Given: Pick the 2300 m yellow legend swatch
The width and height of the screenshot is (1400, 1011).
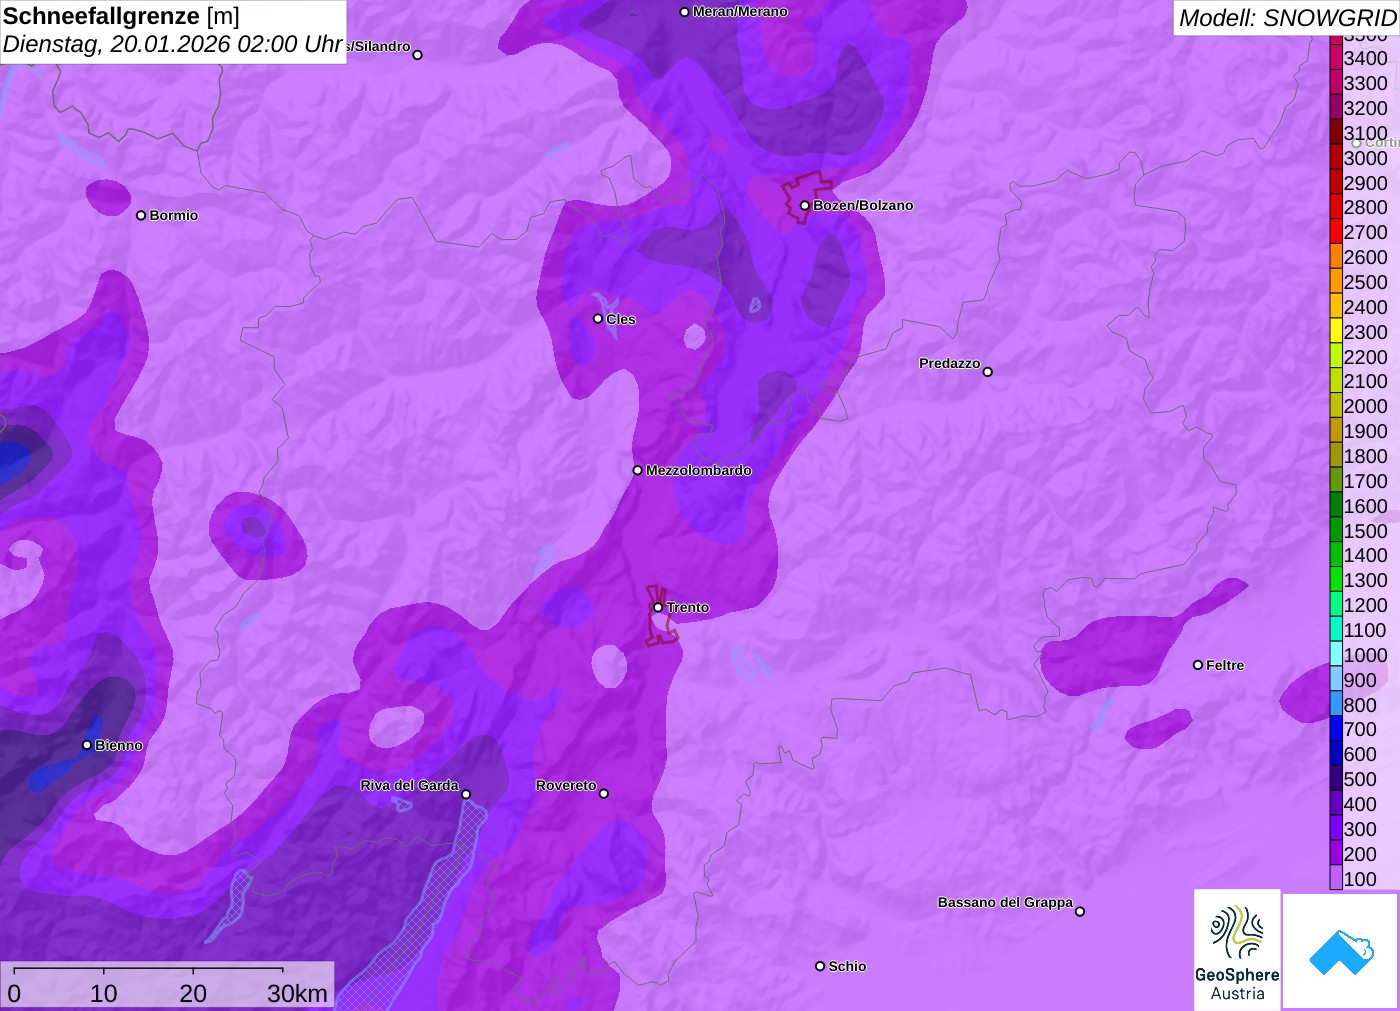Looking at the screenshot, I should (1336, 332).
